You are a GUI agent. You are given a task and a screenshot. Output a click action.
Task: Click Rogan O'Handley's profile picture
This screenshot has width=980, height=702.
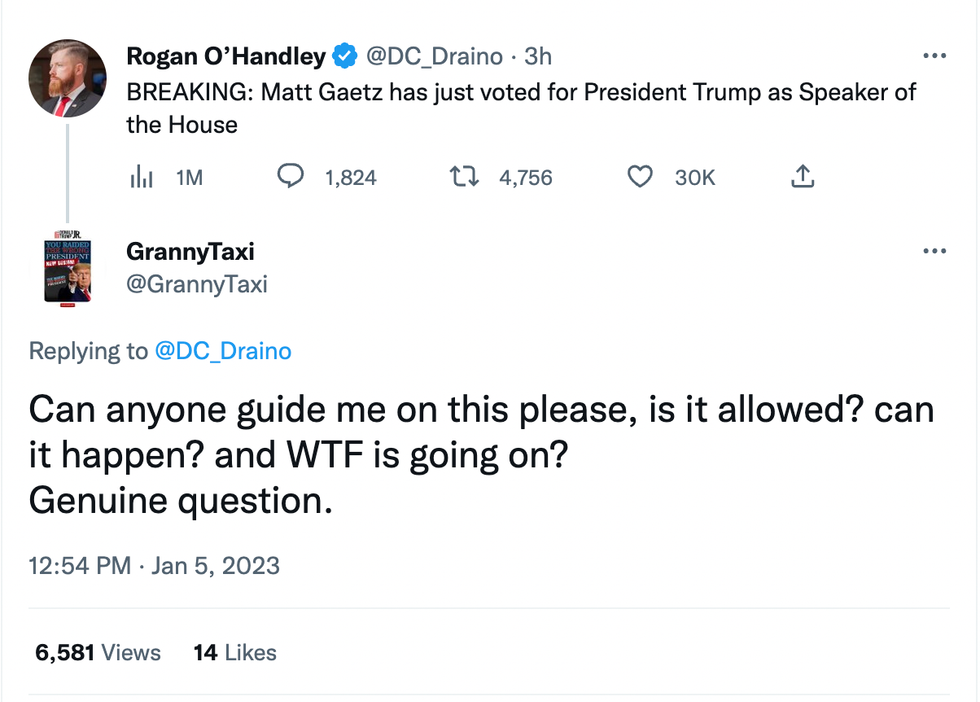tap(68, 79)
